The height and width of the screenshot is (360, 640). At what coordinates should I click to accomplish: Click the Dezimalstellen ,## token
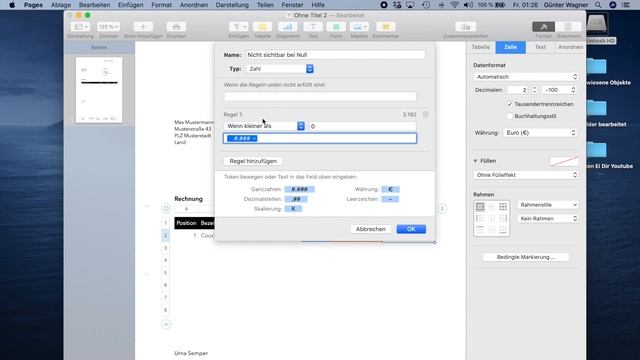[x=296, y=199]
